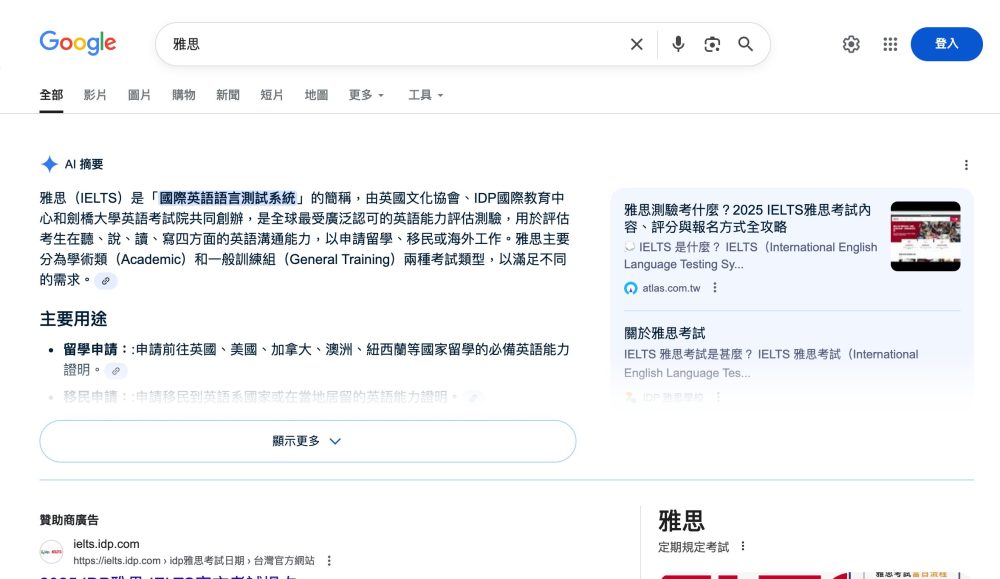Expand the AI summary with 顯示更多
The image size is (1000, 579).
click(307, 441)
